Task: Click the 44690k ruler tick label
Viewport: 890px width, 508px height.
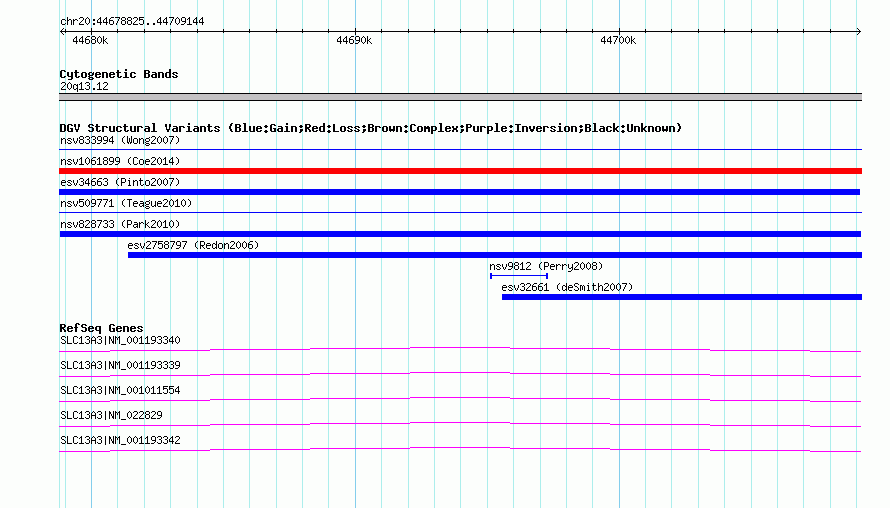Action: [354, 40]
